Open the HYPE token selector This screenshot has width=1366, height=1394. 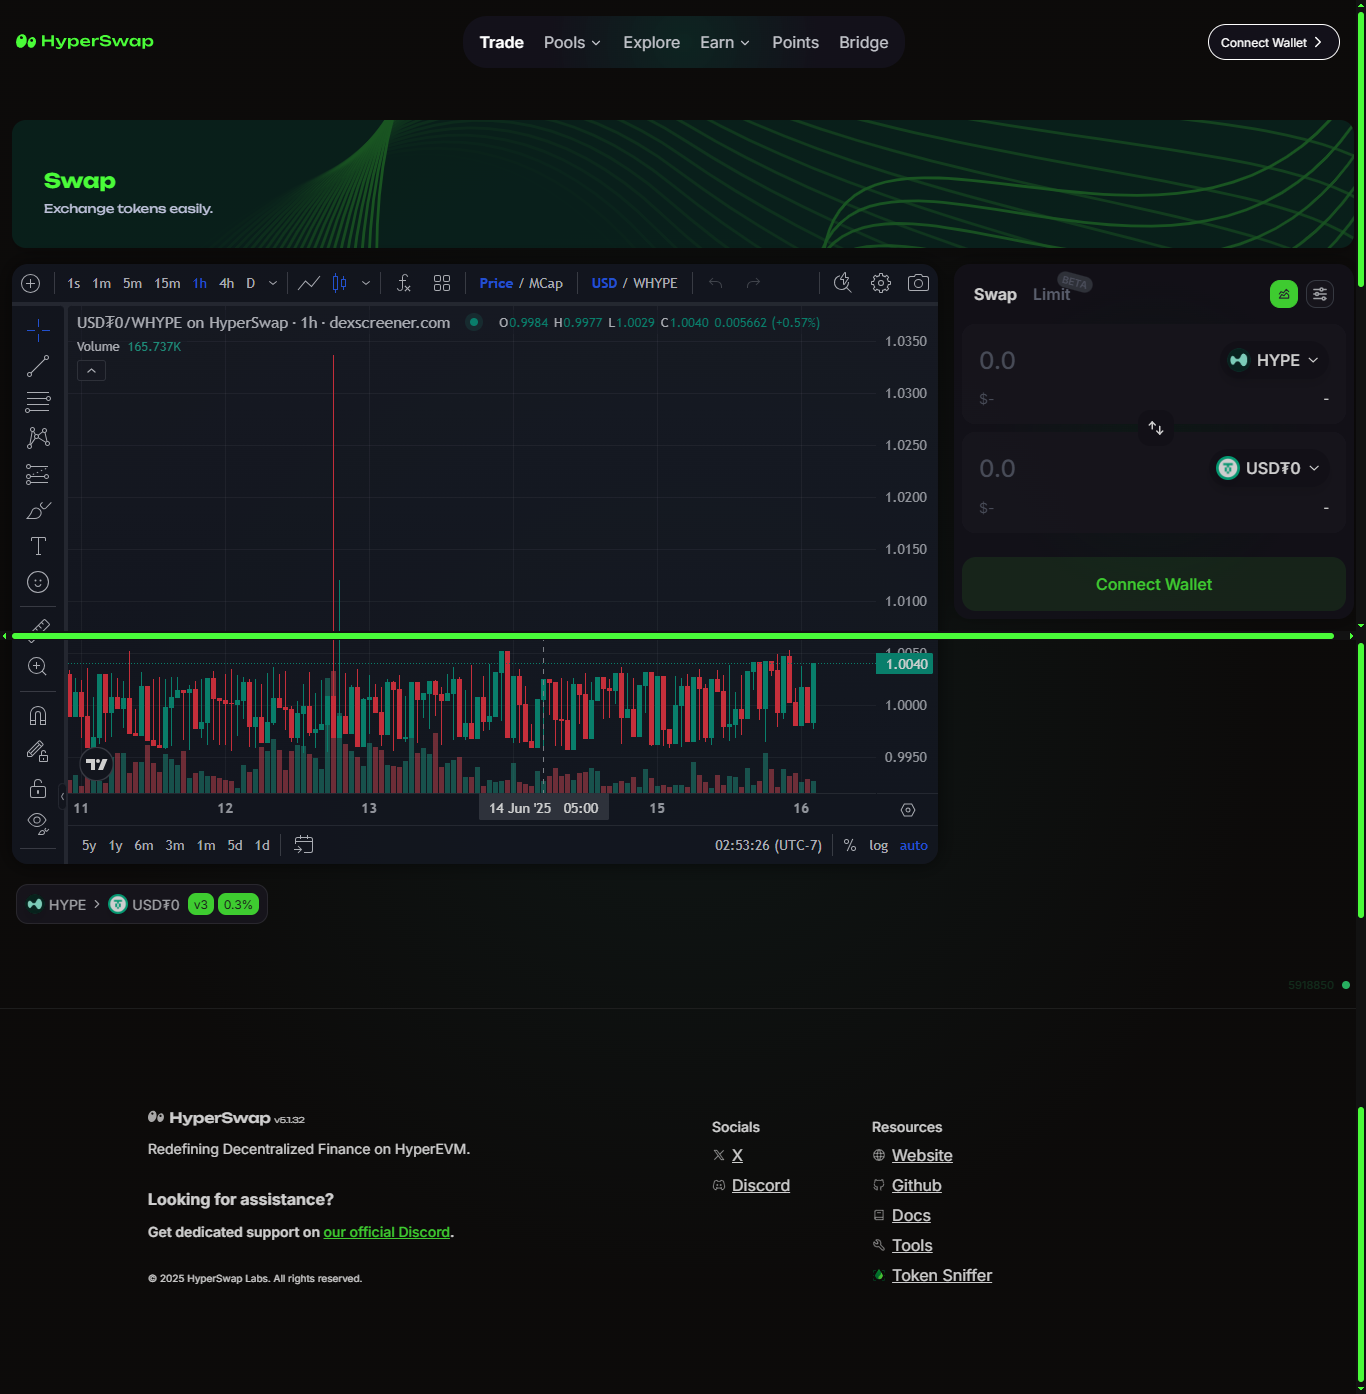[x=1274, y=360]
